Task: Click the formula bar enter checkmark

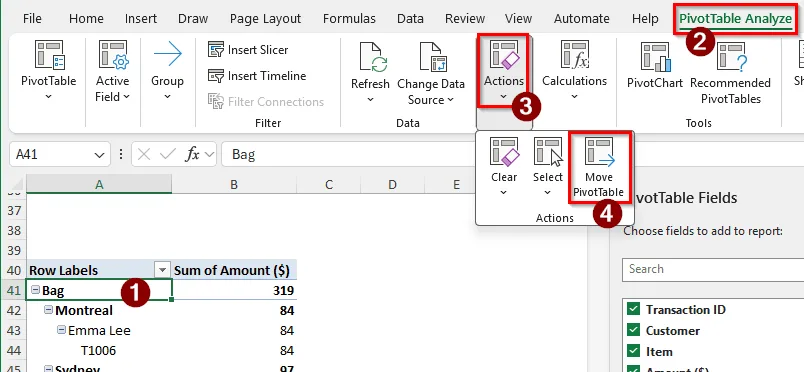Action: [x=168, y=154]
